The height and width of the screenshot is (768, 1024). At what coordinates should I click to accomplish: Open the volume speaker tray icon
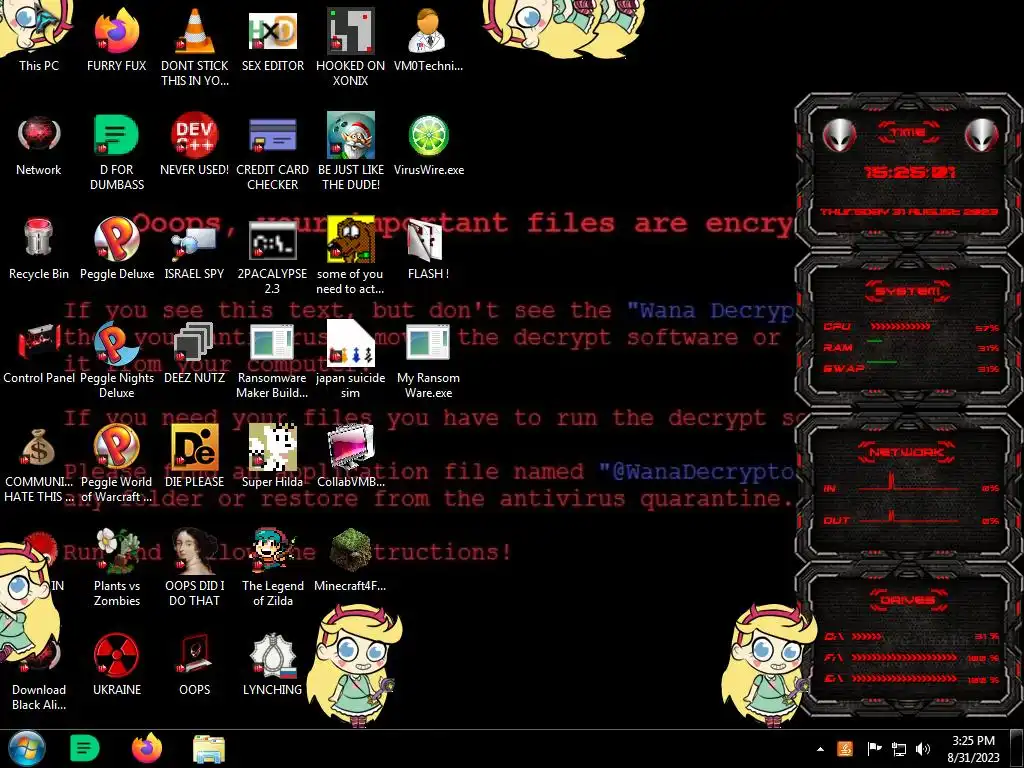923,749
